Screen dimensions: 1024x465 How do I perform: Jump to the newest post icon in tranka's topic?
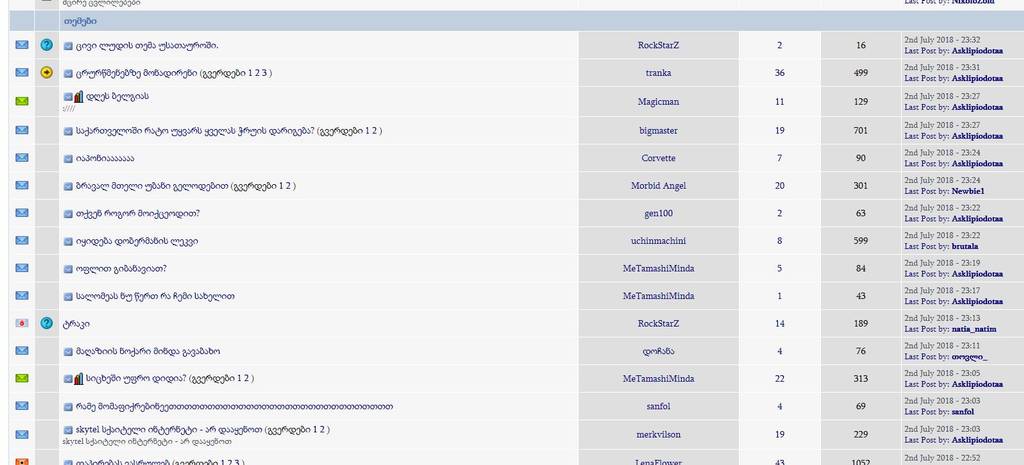point(68,74)
